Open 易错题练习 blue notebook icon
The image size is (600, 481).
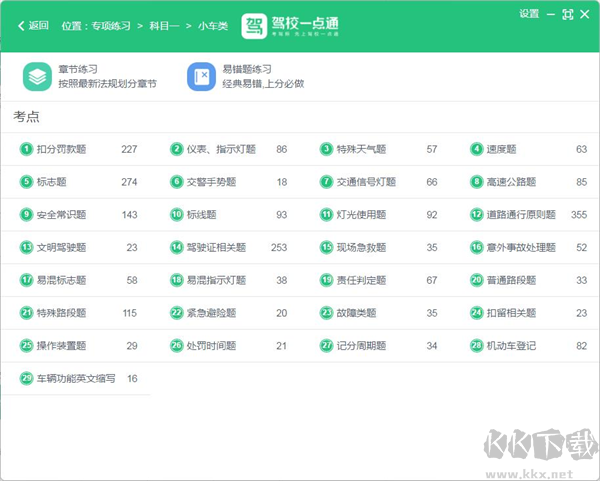coord(201,77)
